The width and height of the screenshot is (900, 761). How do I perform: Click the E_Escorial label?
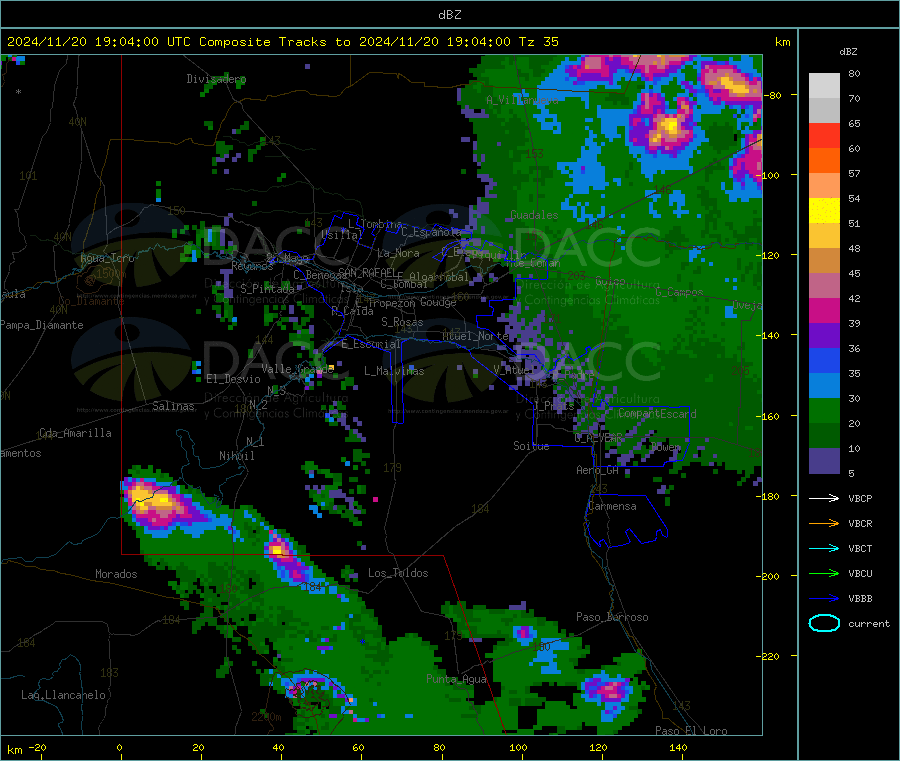coord(370,344)
